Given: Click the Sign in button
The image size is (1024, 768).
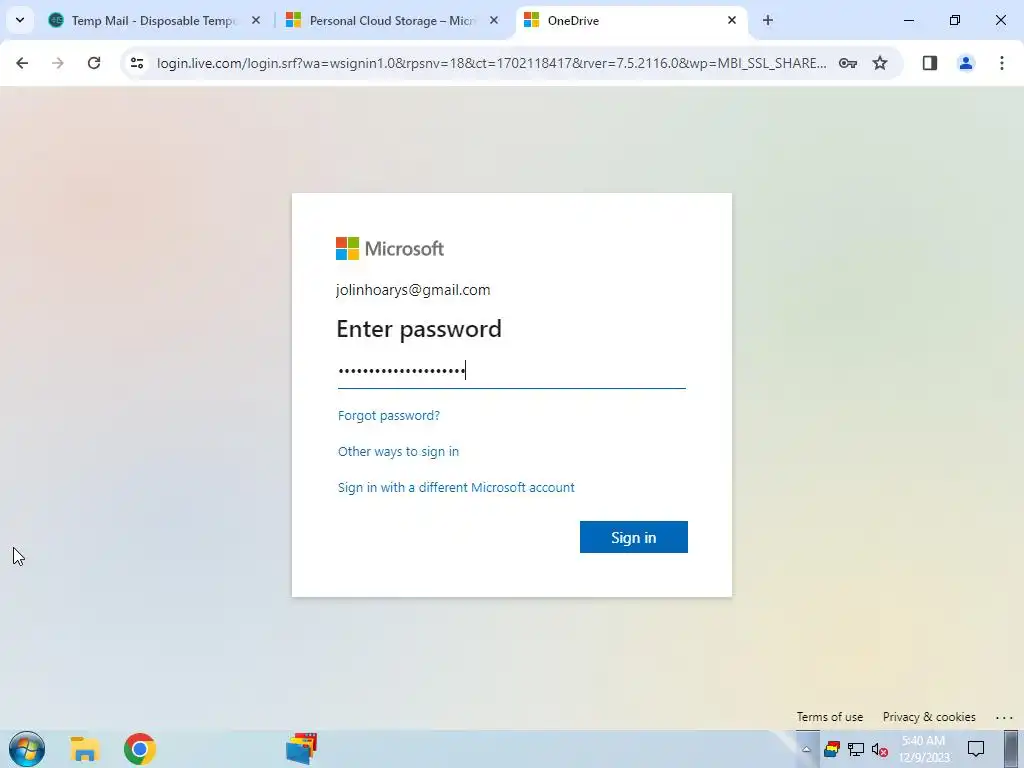Looking at the screenshot, I should (633, 537).
